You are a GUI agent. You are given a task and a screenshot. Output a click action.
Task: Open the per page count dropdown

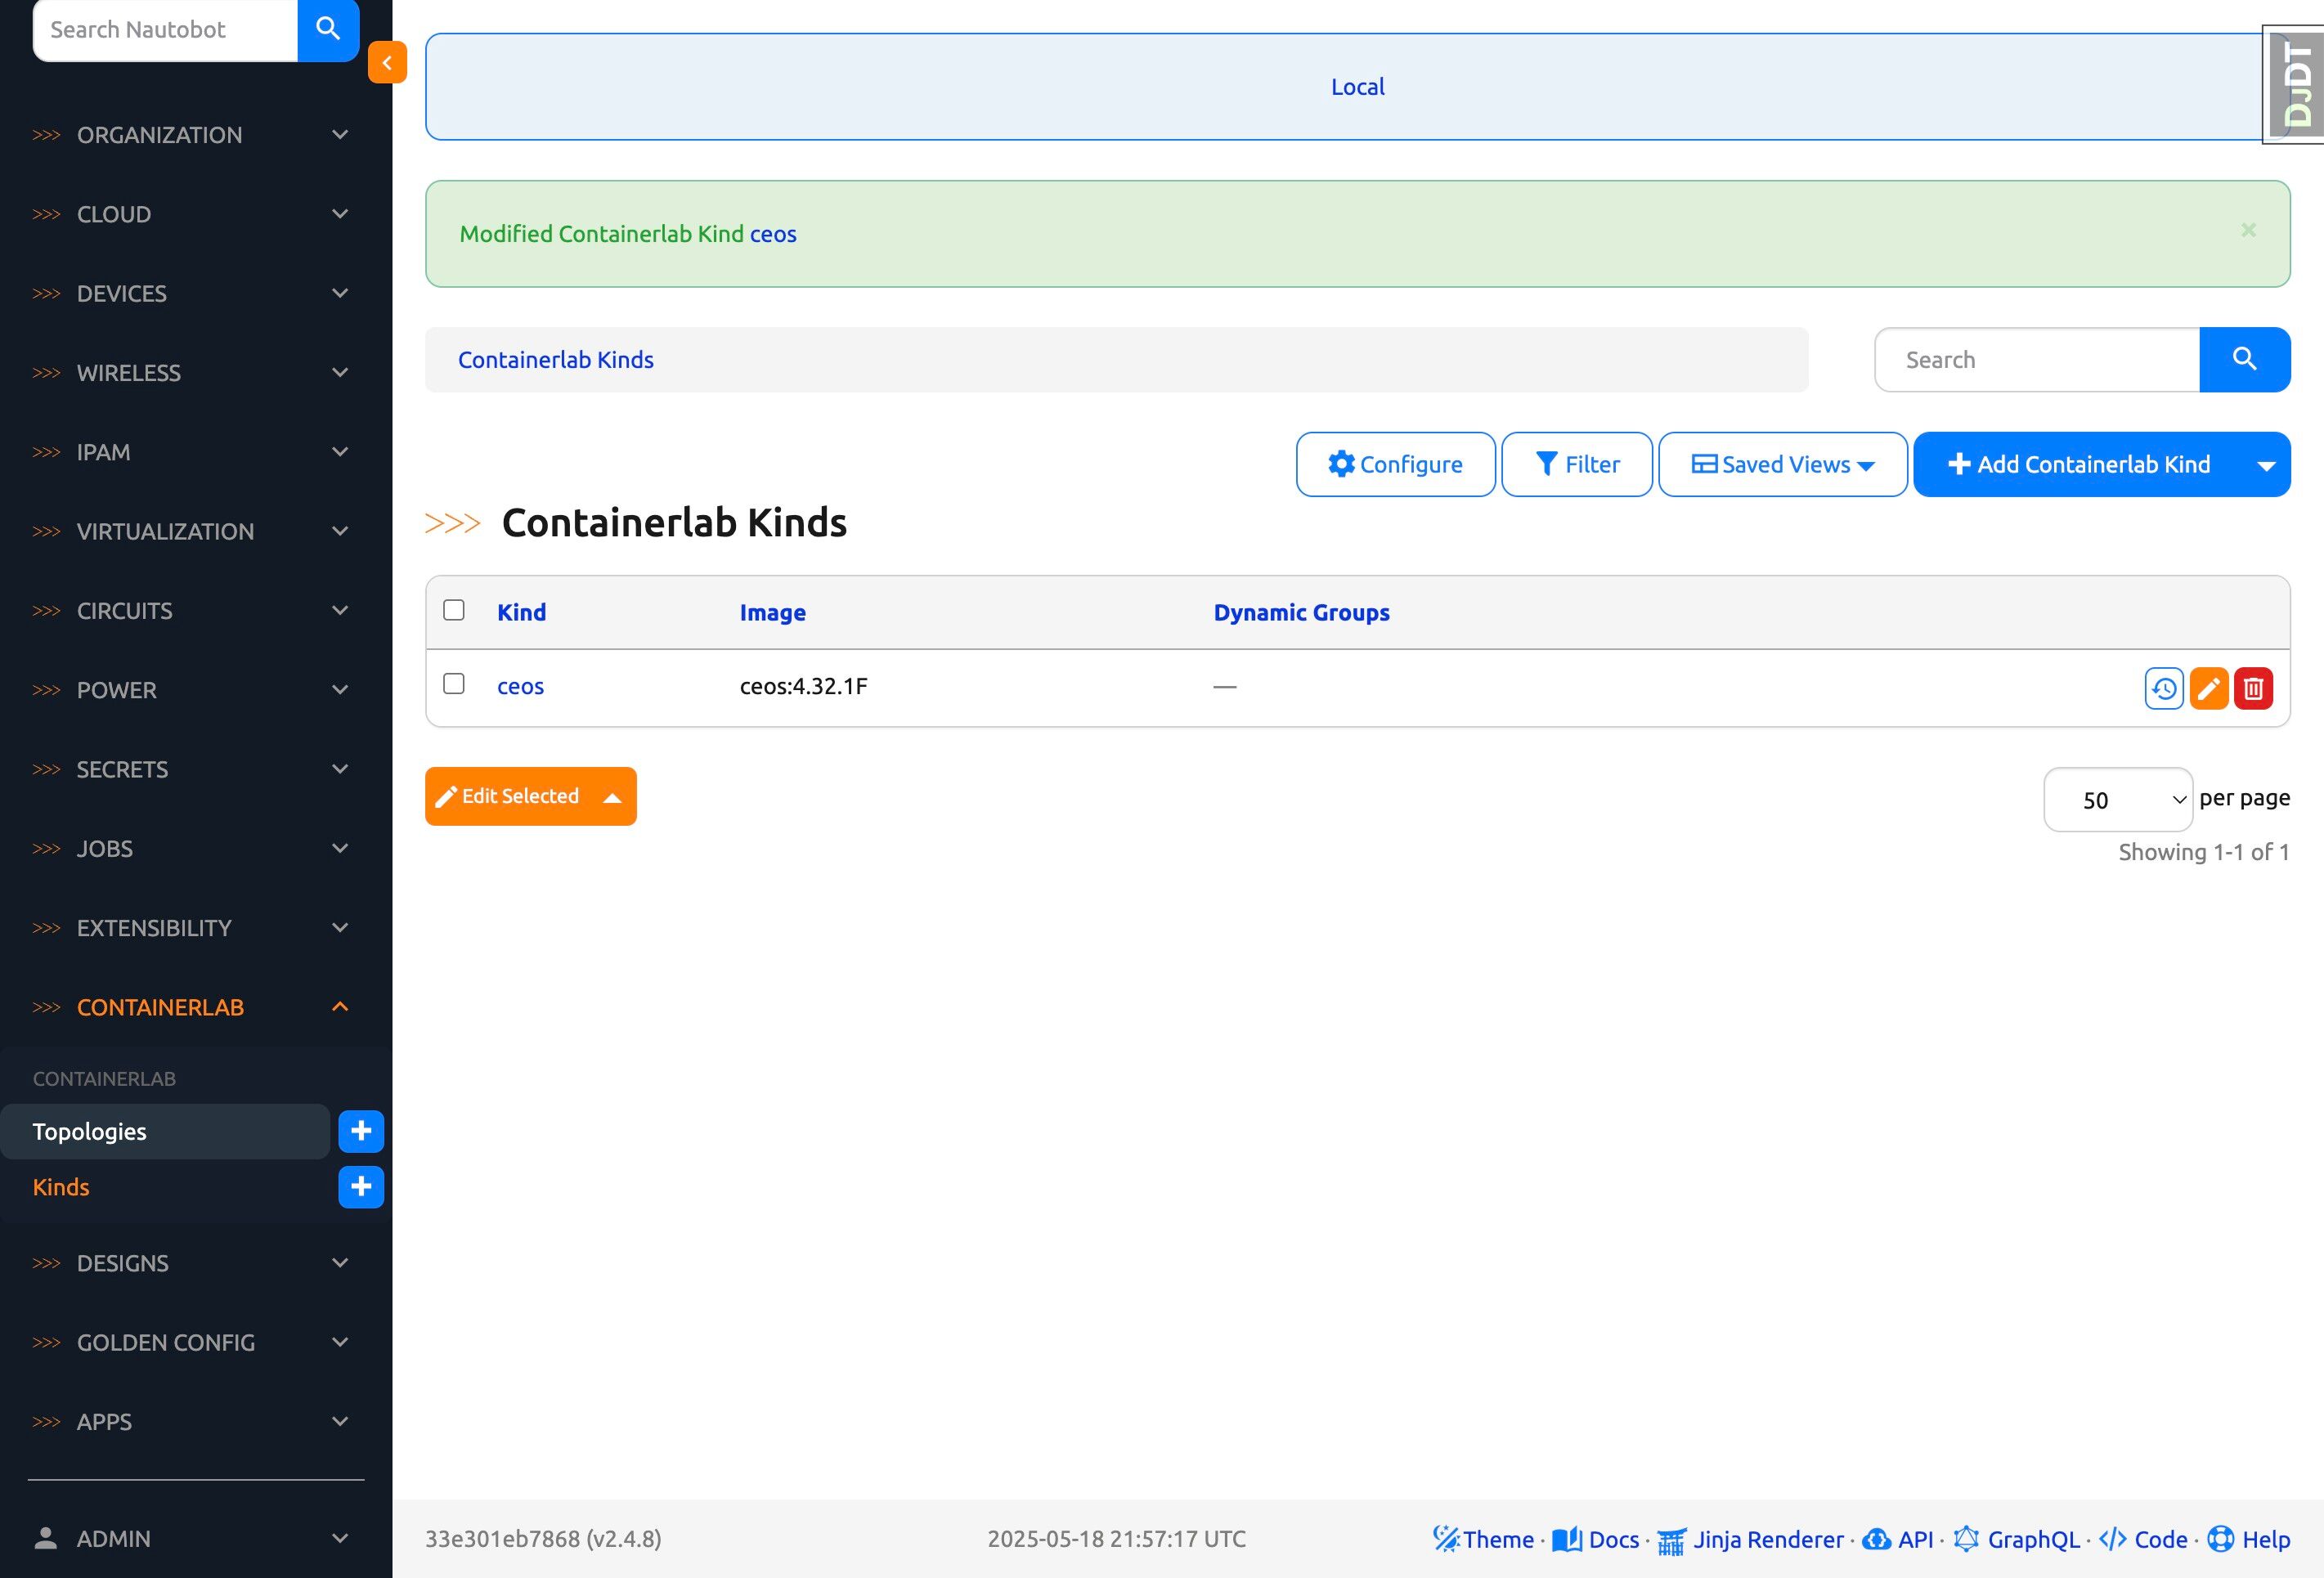tap(2117, 800)
